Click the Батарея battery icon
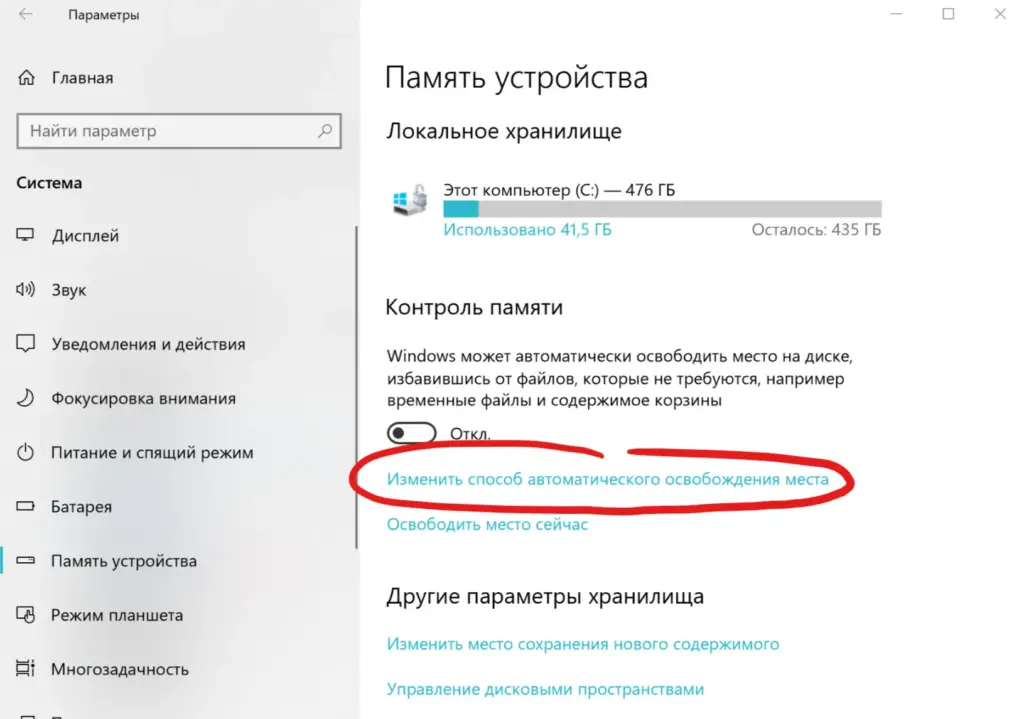Screen dimensions: 1024x719 25,506
